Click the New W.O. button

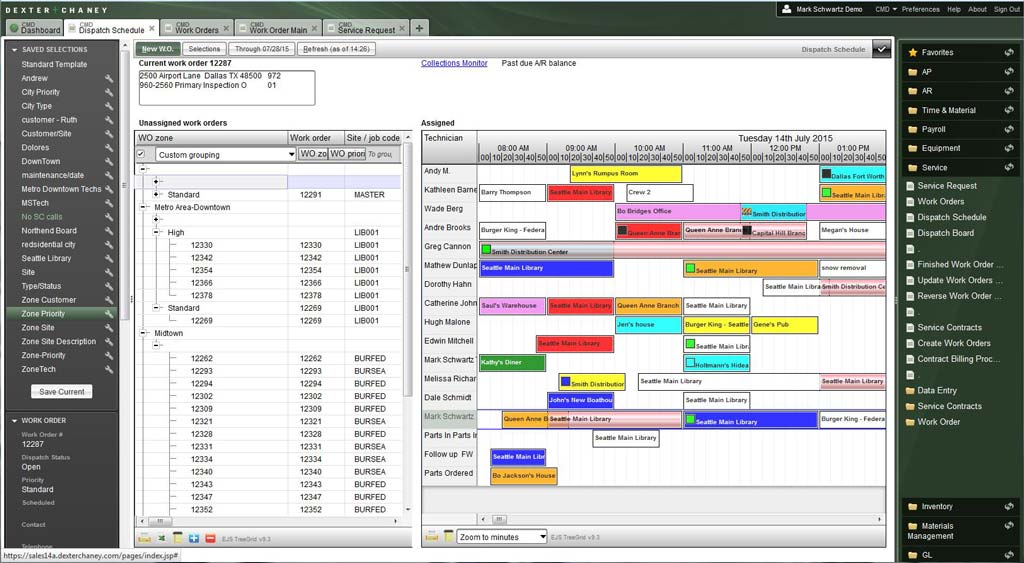(x=157, y=49)
